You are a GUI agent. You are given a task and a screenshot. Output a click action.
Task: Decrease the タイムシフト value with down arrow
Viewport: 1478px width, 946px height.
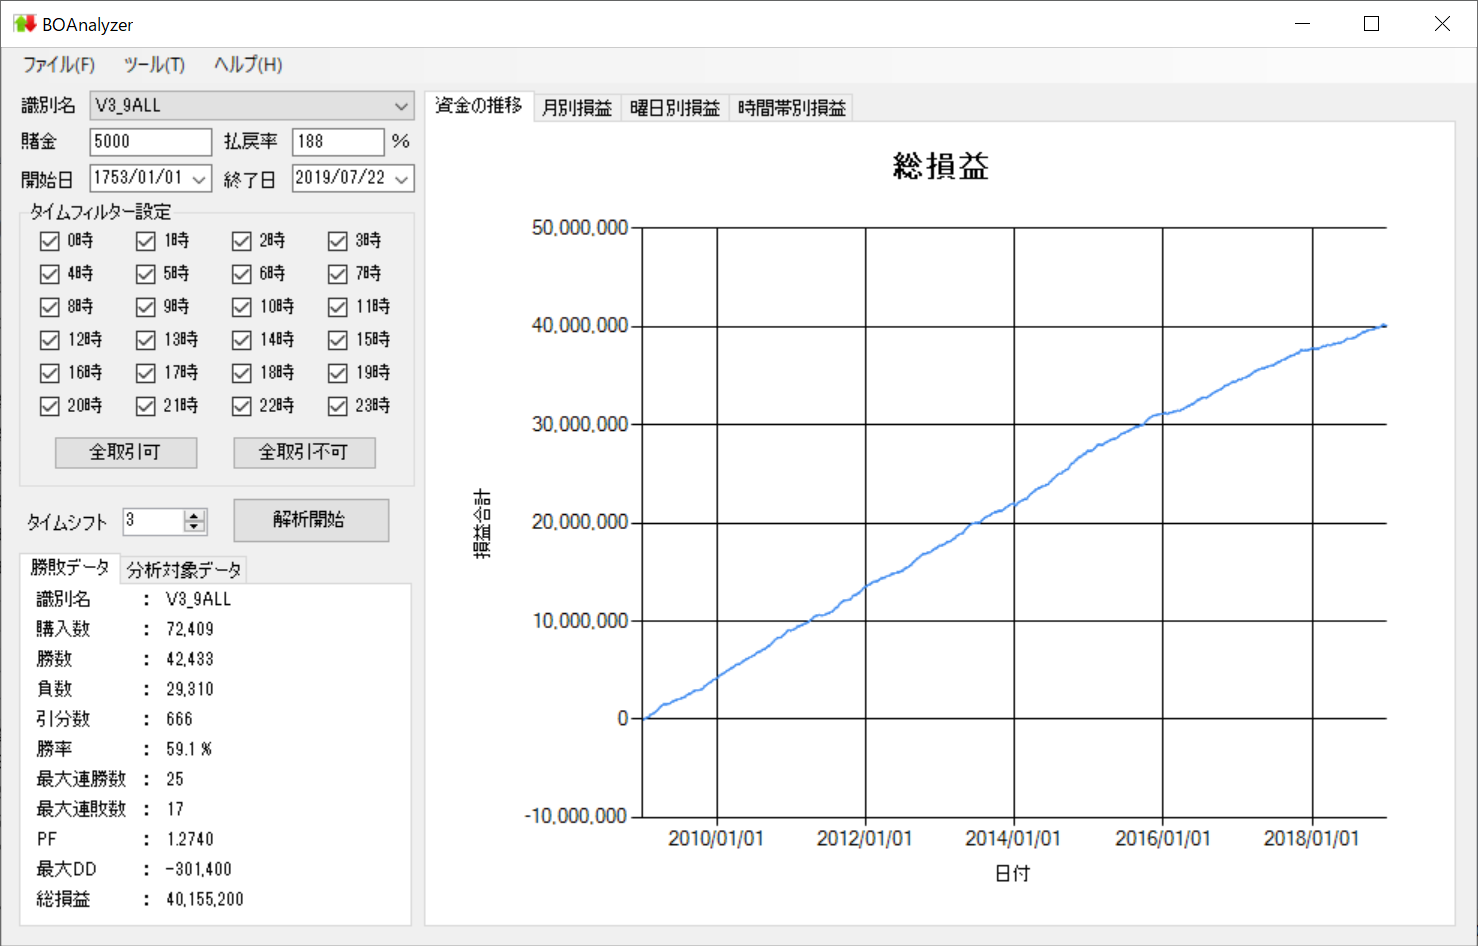195,527
